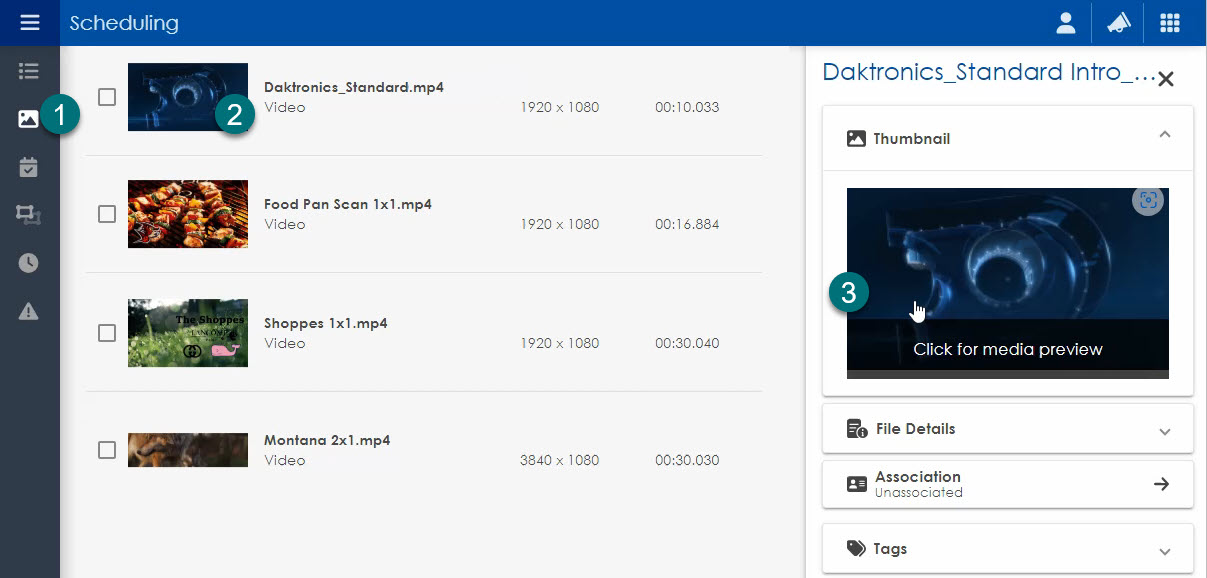Check the Montana 2x1.mp4 checkbox

106,450
